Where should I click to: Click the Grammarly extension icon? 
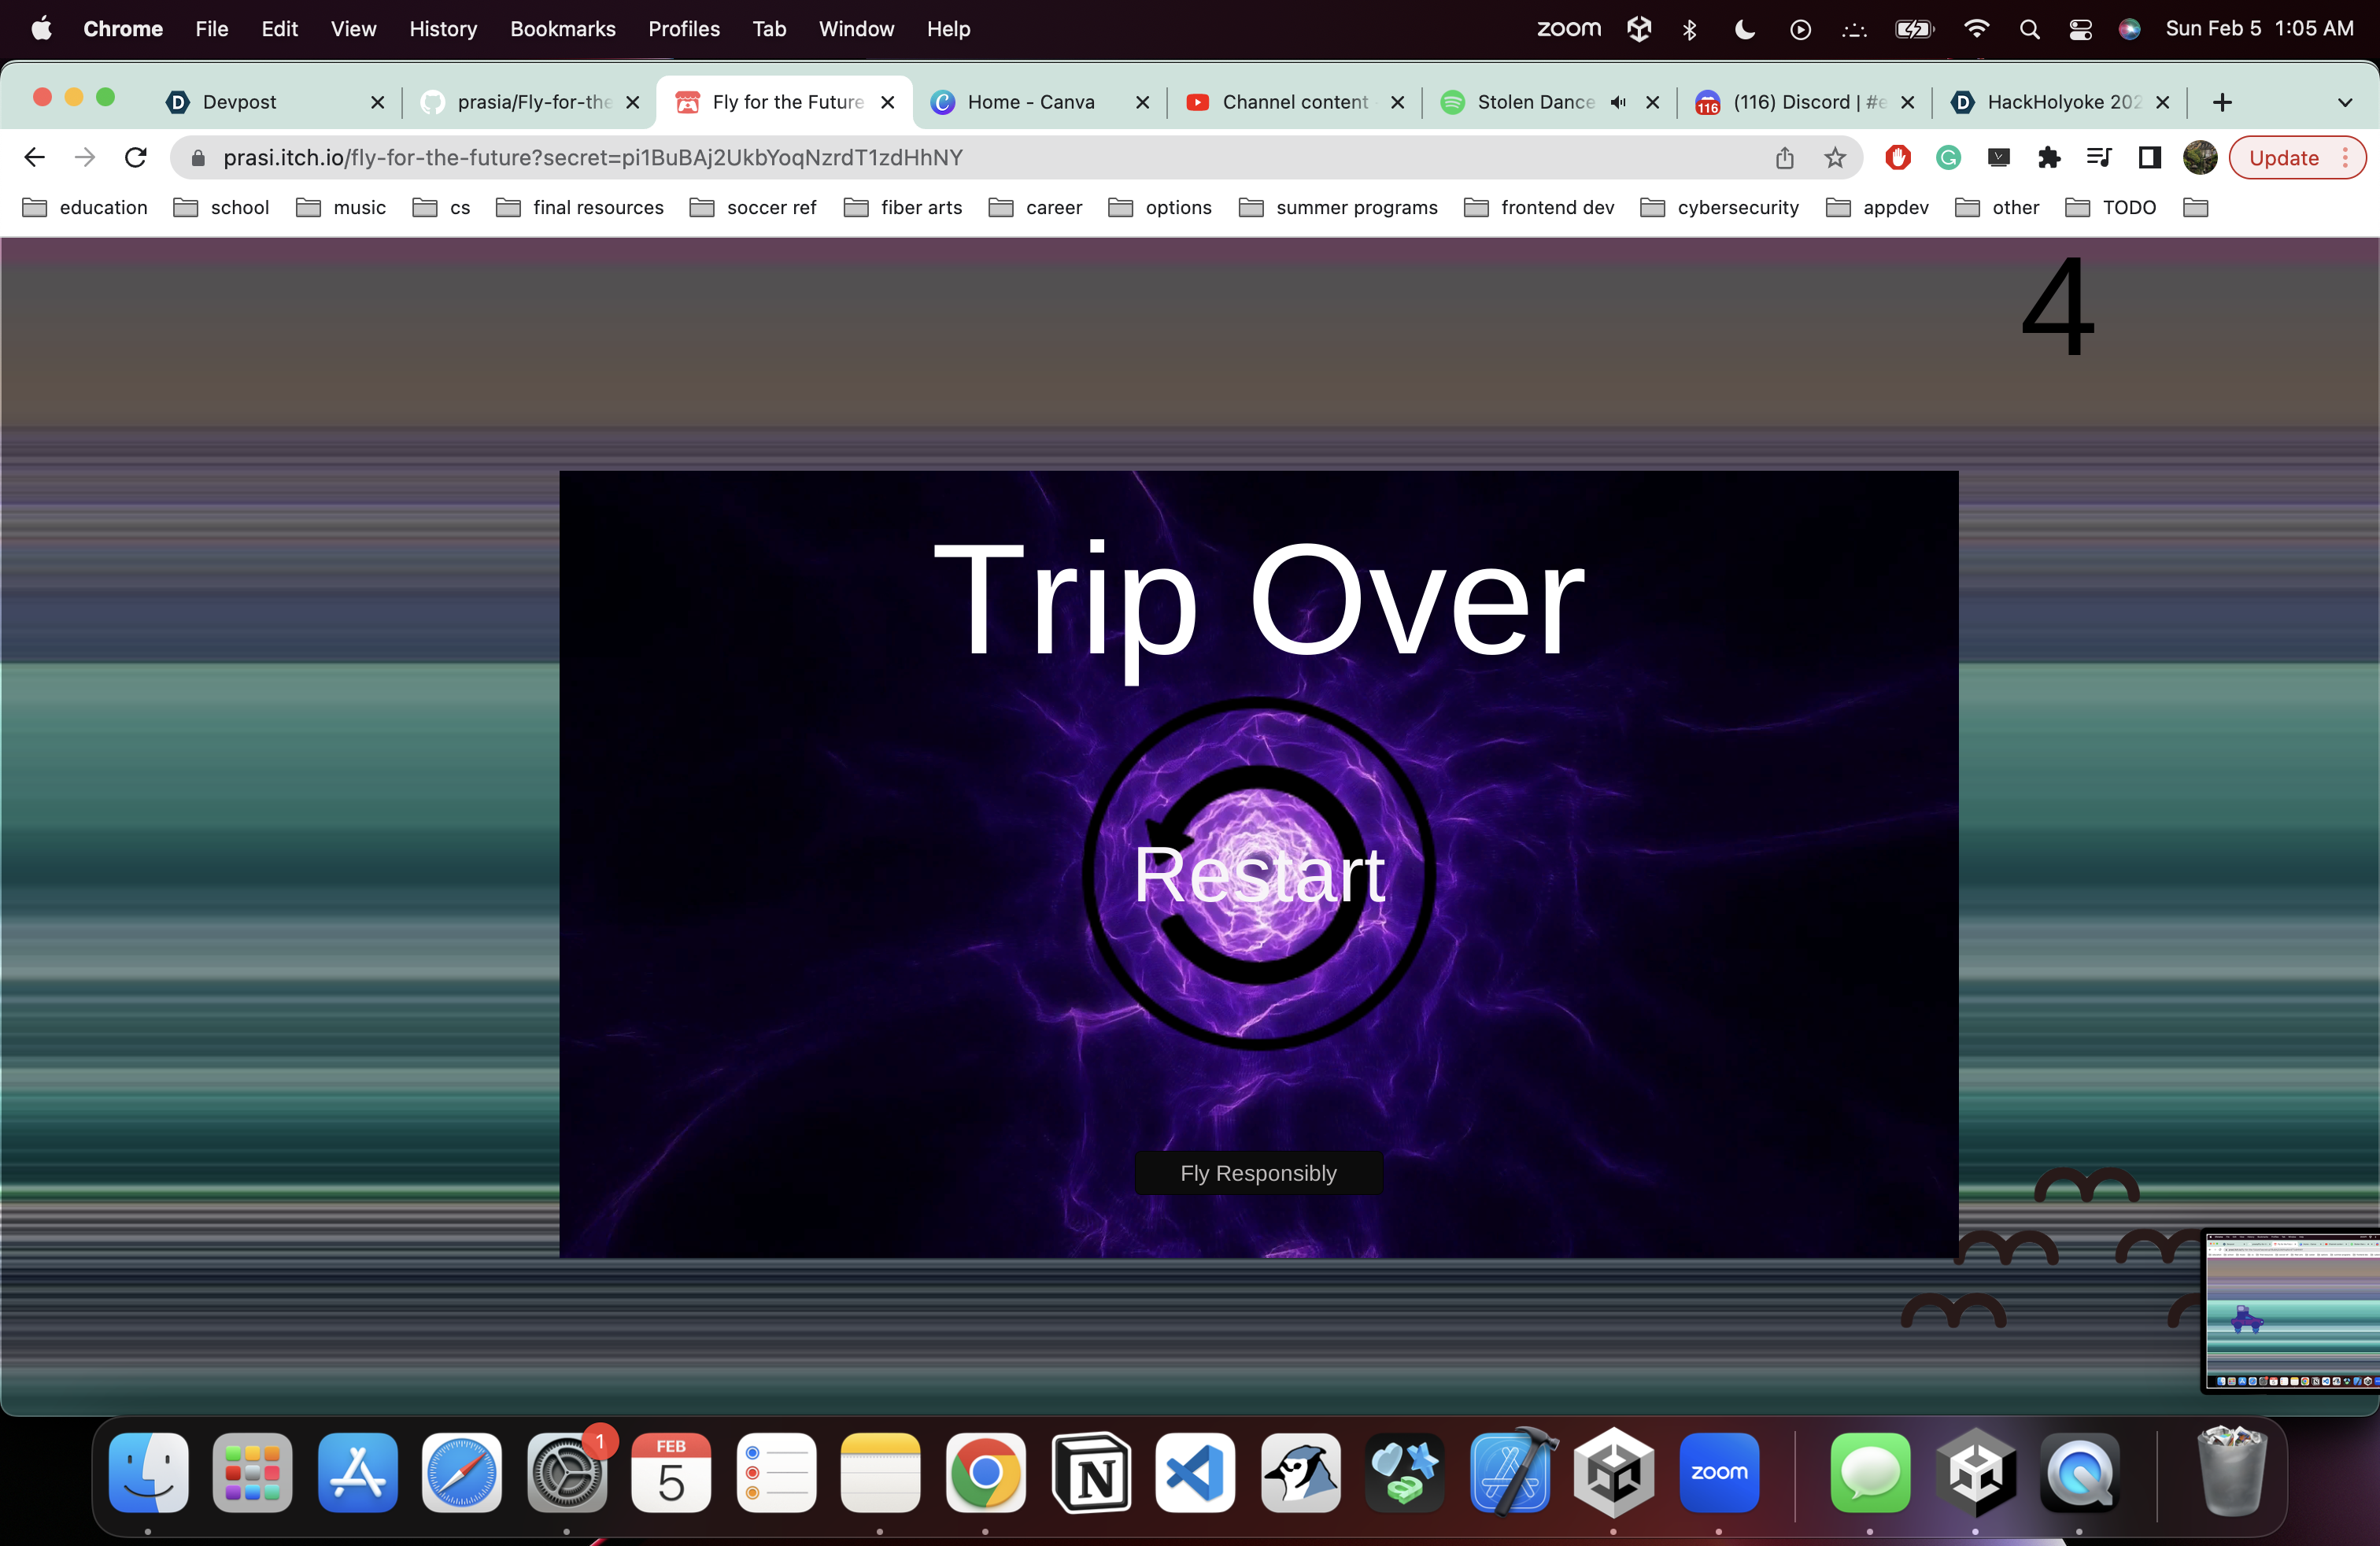[1948, 158]
